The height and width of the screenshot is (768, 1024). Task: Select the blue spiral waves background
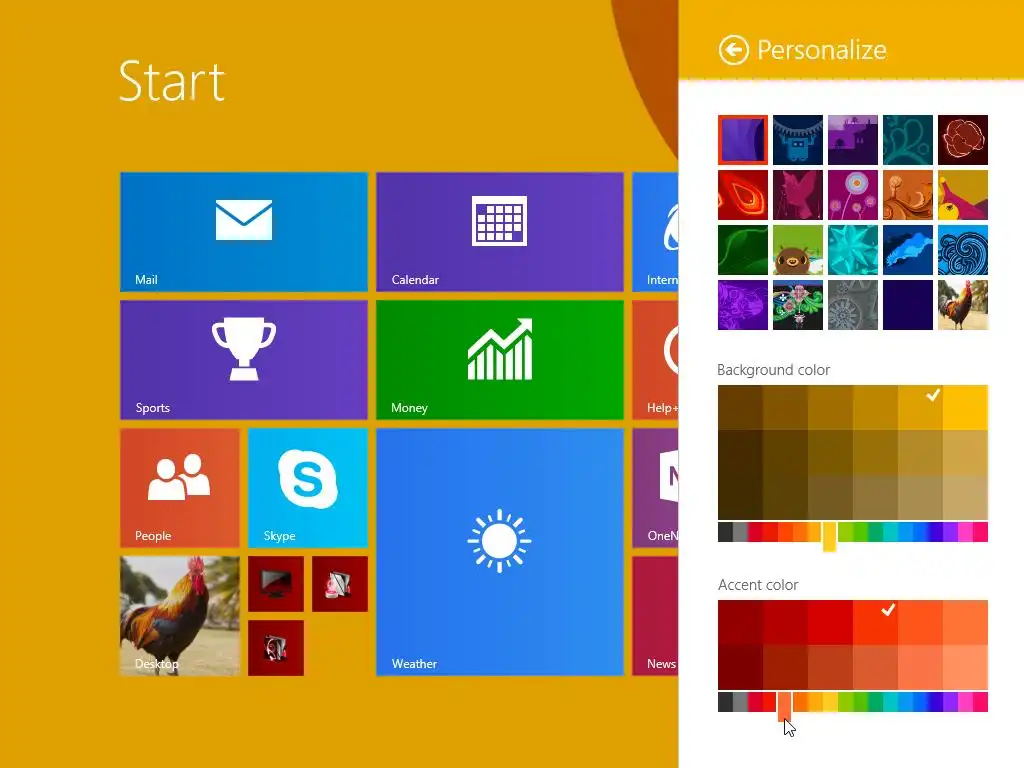963,250
